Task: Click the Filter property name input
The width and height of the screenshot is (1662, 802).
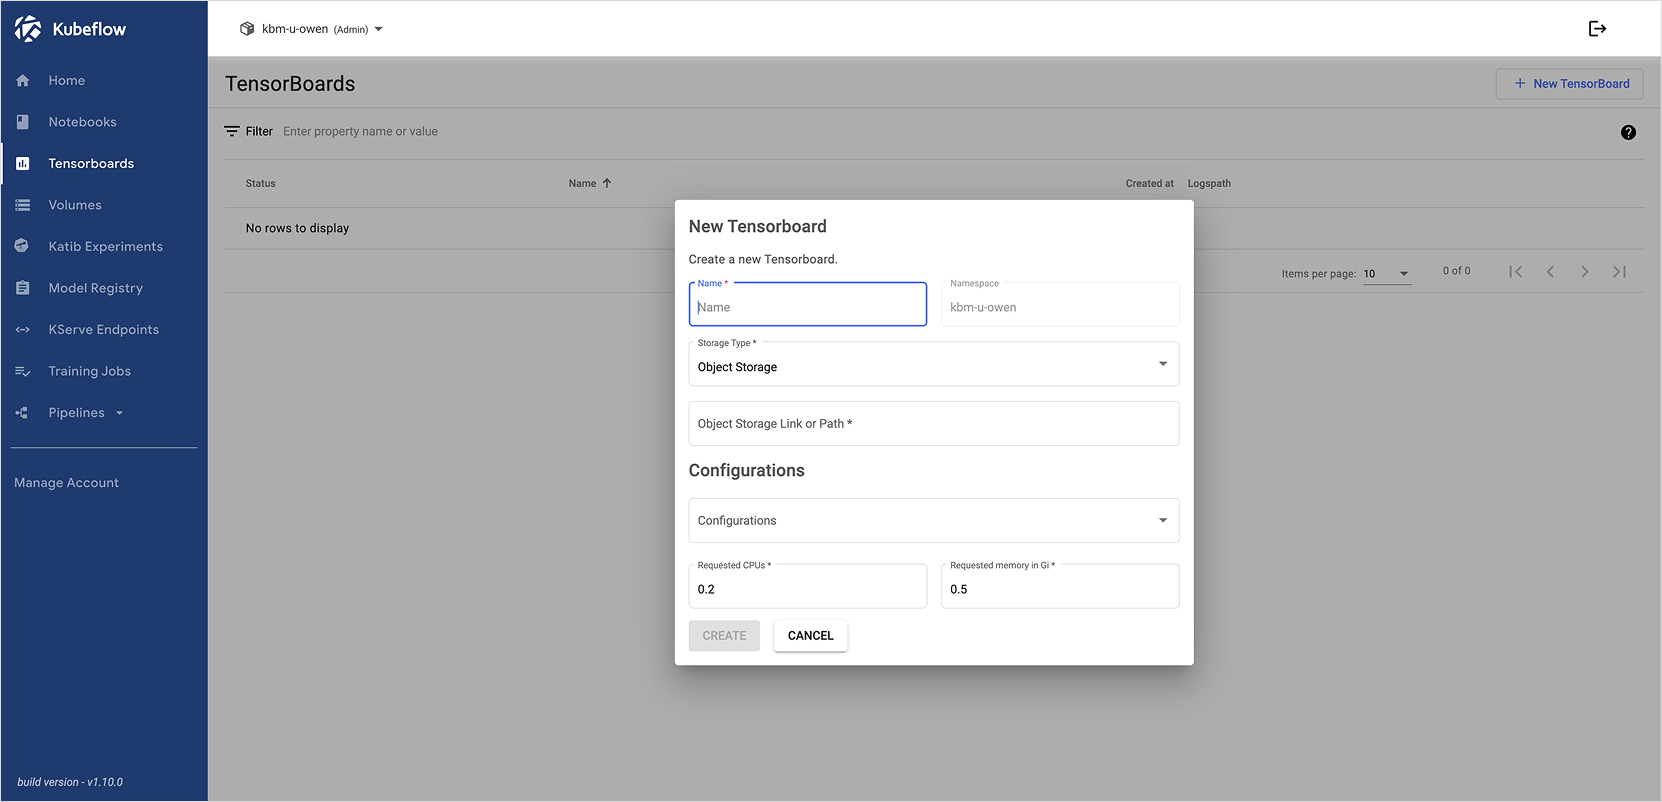Action: pyautogui.click(x=360, y=131)
